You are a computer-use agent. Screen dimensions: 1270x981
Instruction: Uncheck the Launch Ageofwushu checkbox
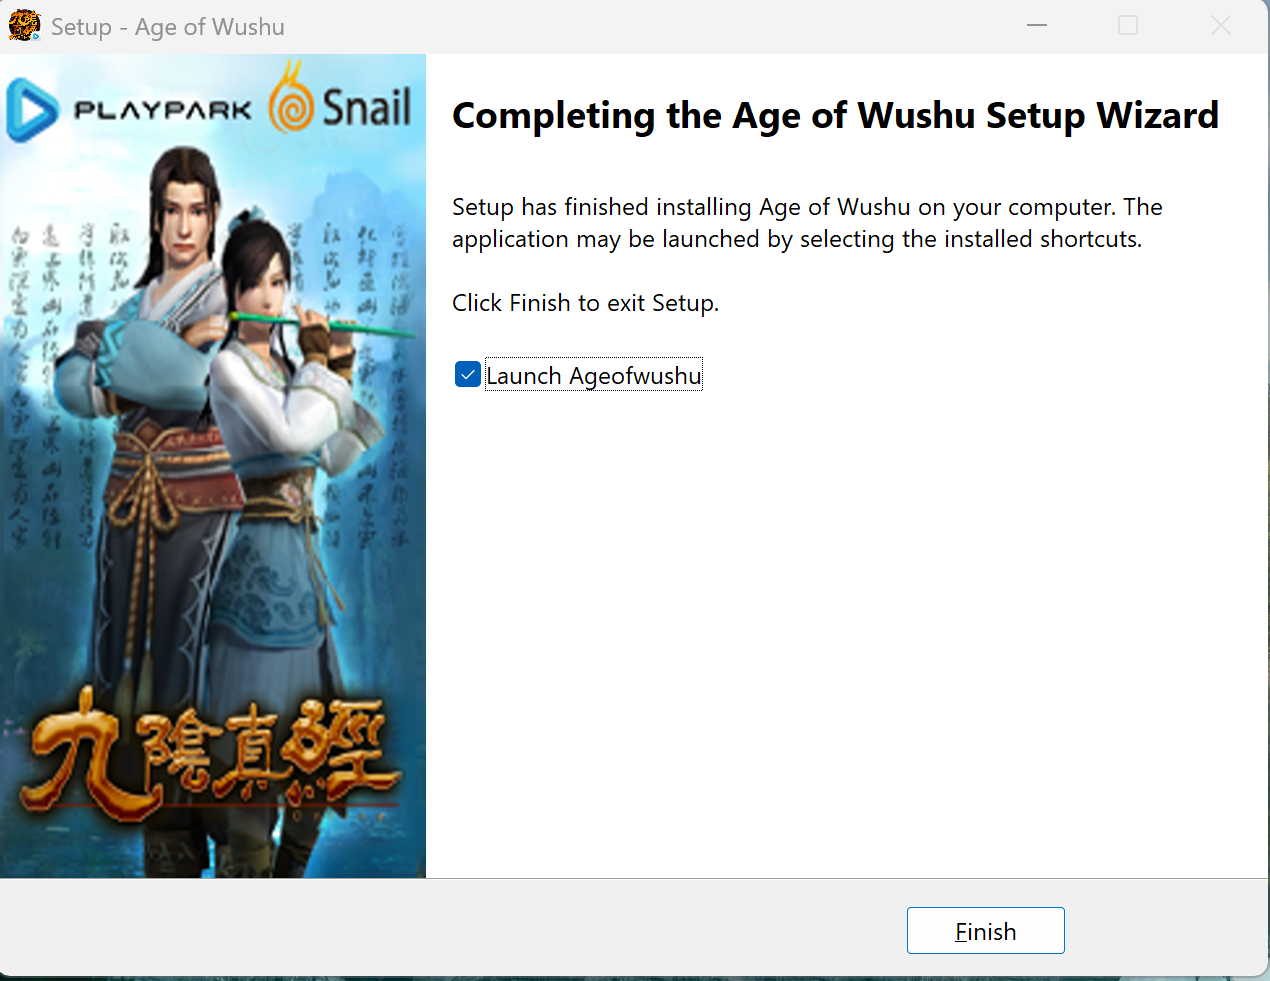point(467,375)
